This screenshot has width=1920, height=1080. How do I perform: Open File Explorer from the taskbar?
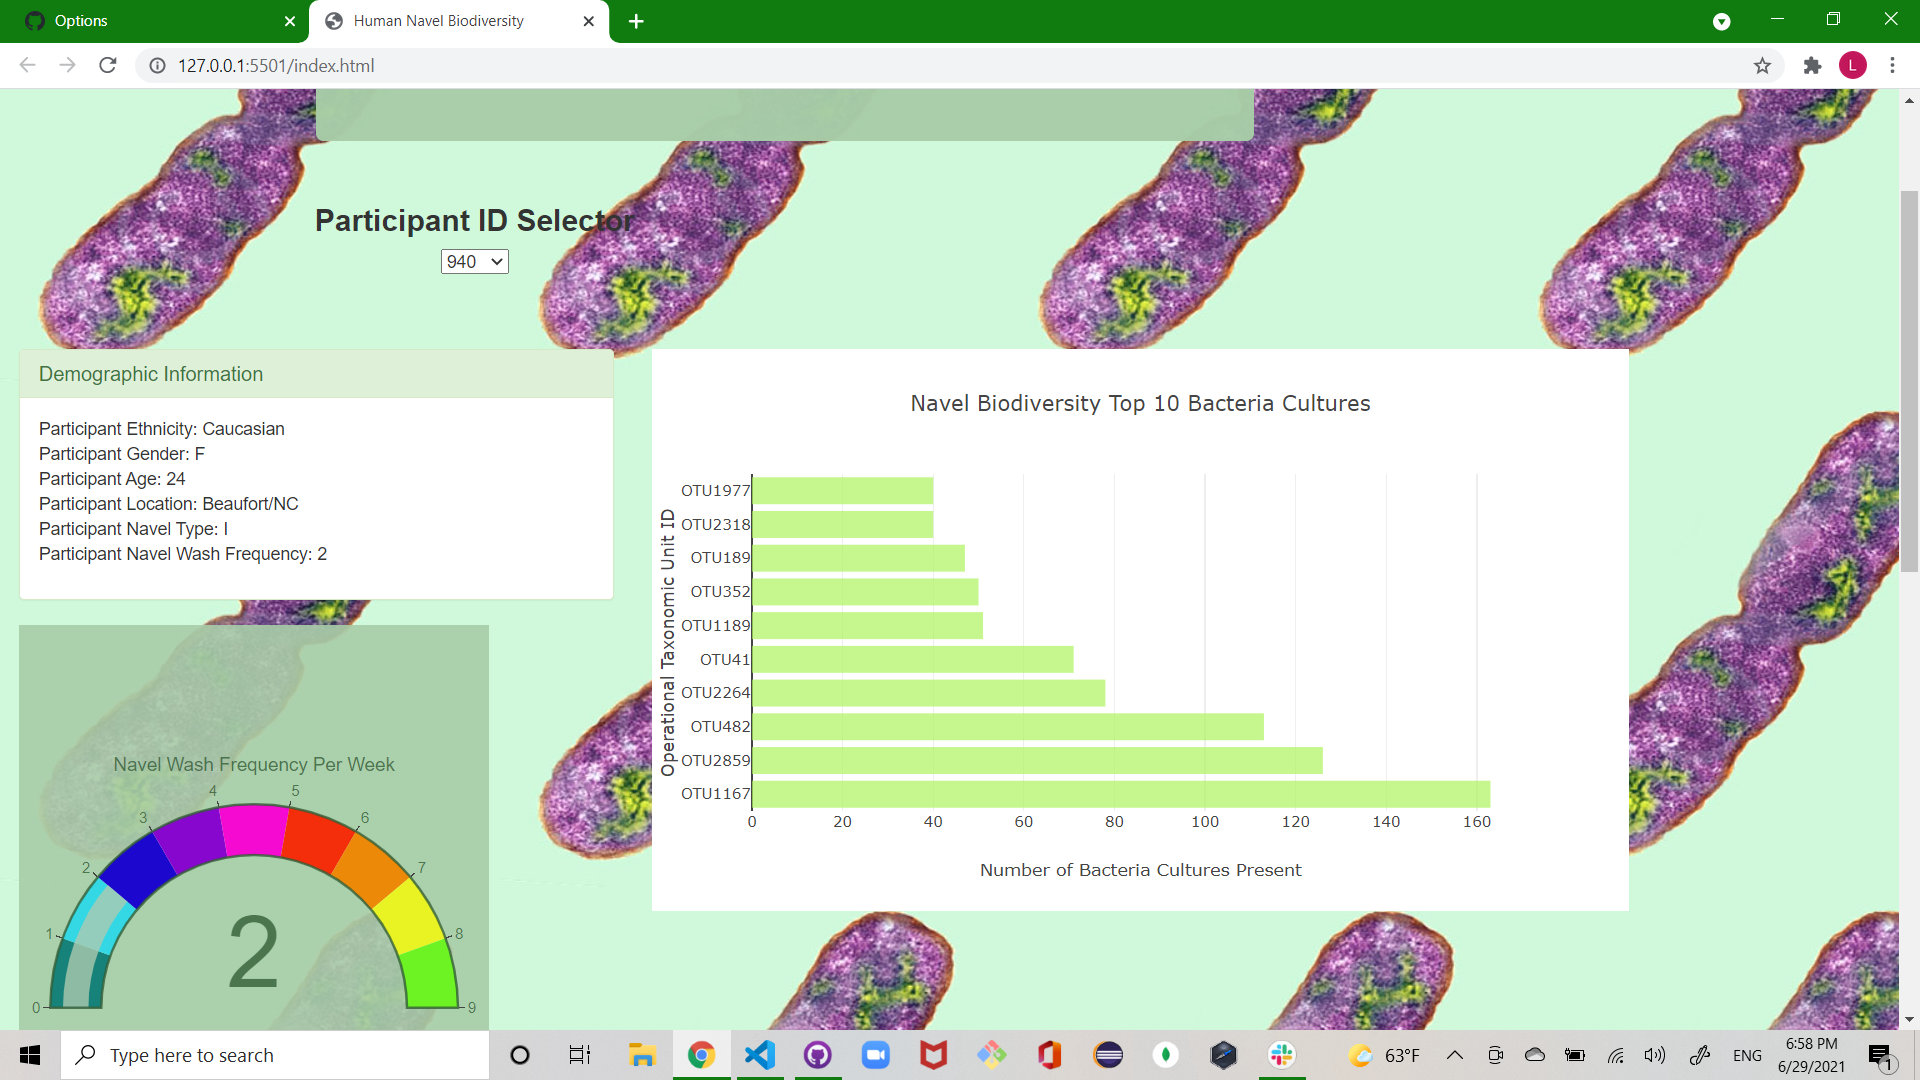641,1055
